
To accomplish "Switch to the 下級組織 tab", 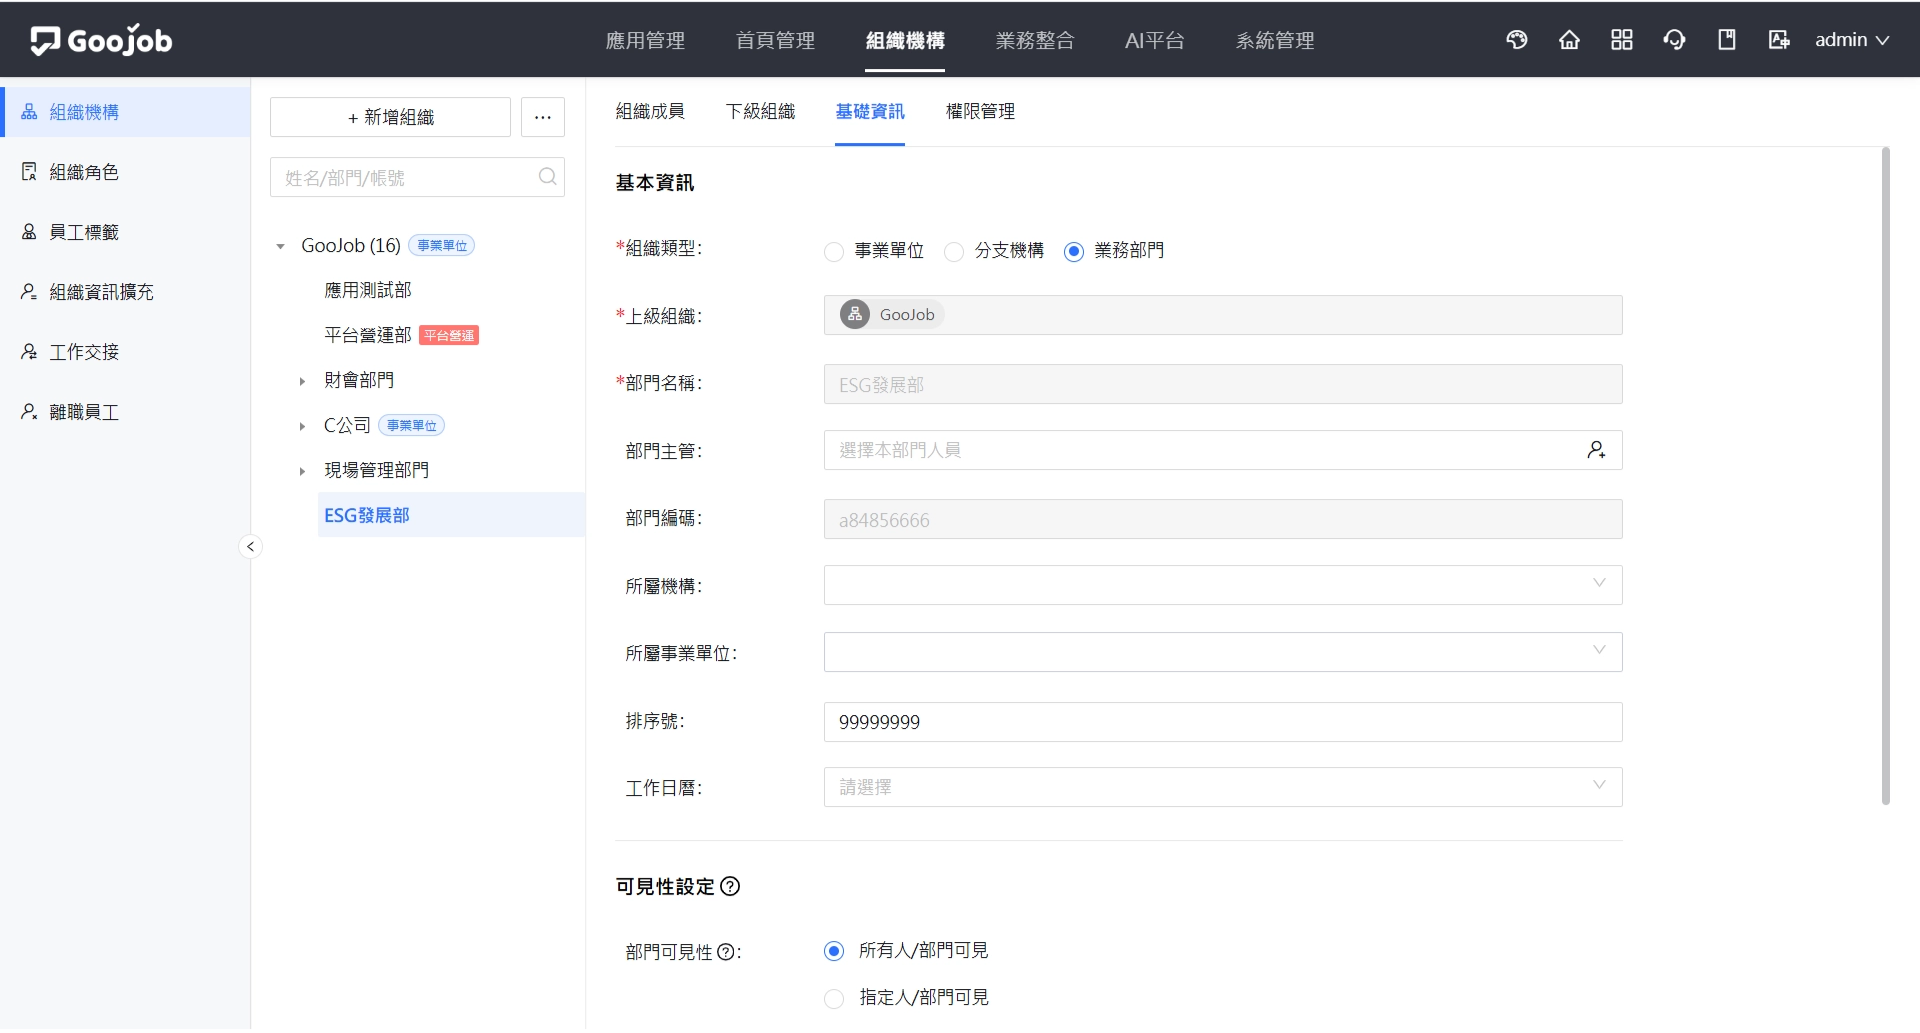I will (x=760, y=111).
